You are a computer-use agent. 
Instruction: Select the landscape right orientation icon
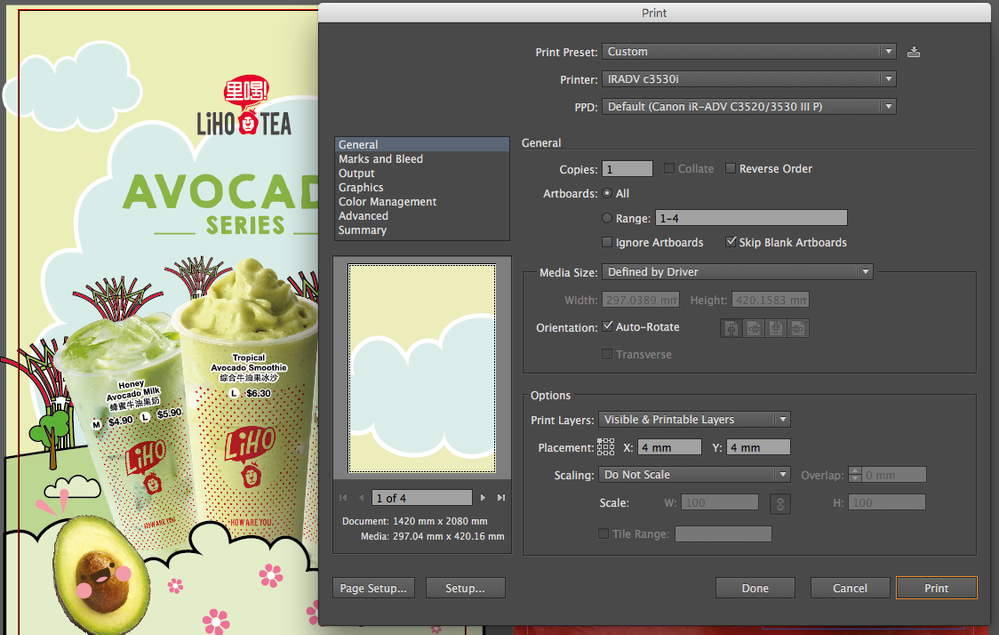(x=798, y=328)
